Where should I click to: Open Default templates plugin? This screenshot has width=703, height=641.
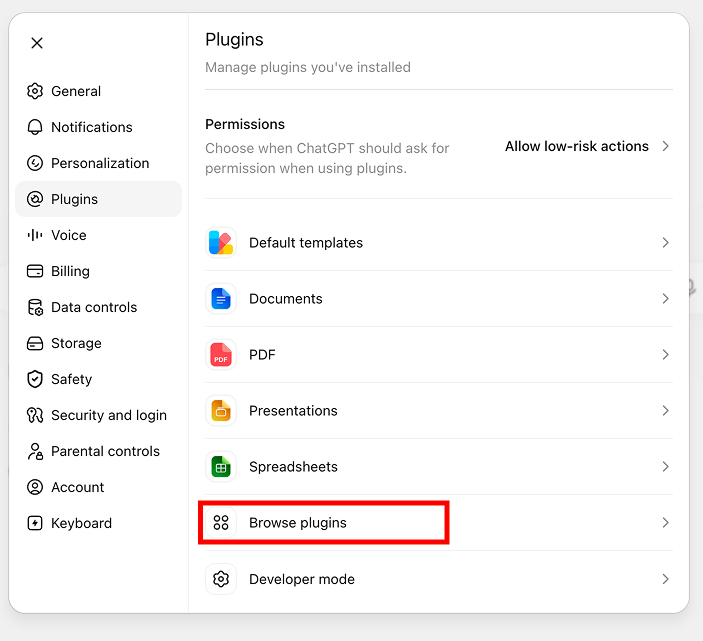pyautogui.click(x=439, y=243)
